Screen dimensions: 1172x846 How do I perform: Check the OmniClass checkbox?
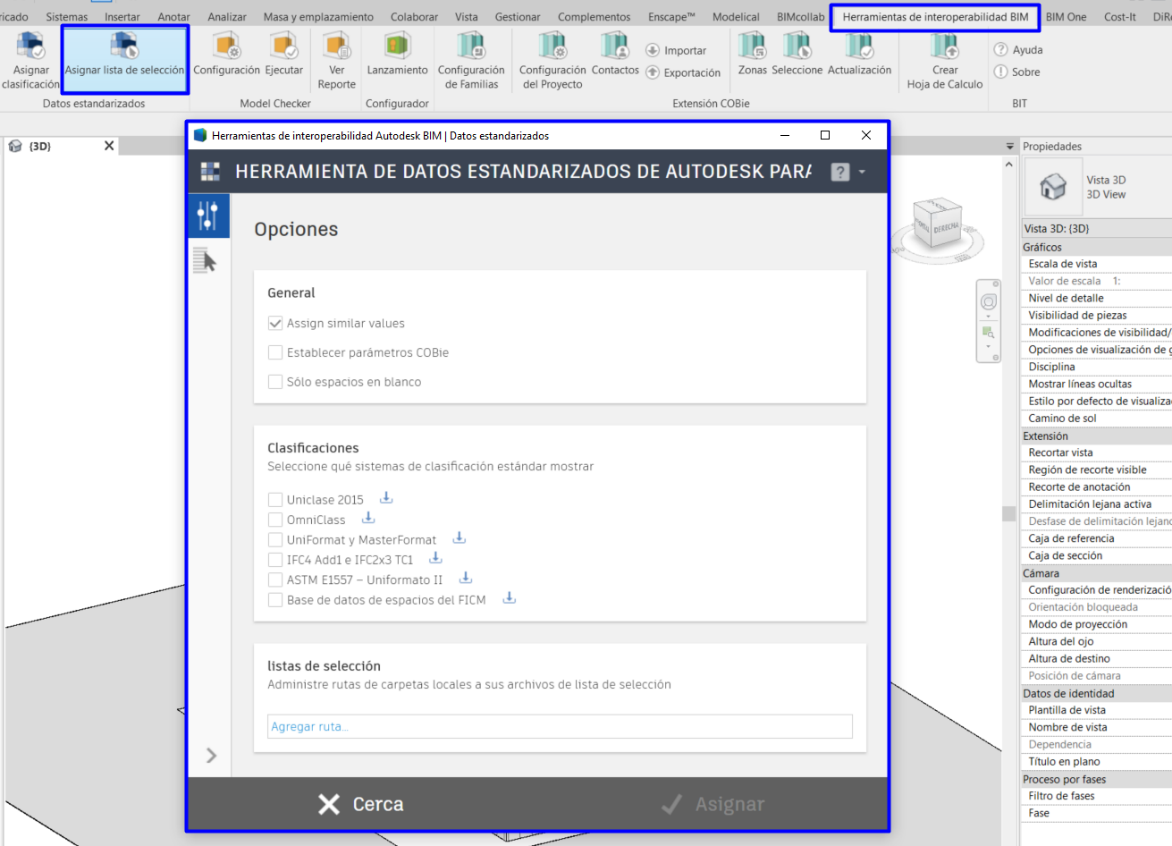(275, 519)
